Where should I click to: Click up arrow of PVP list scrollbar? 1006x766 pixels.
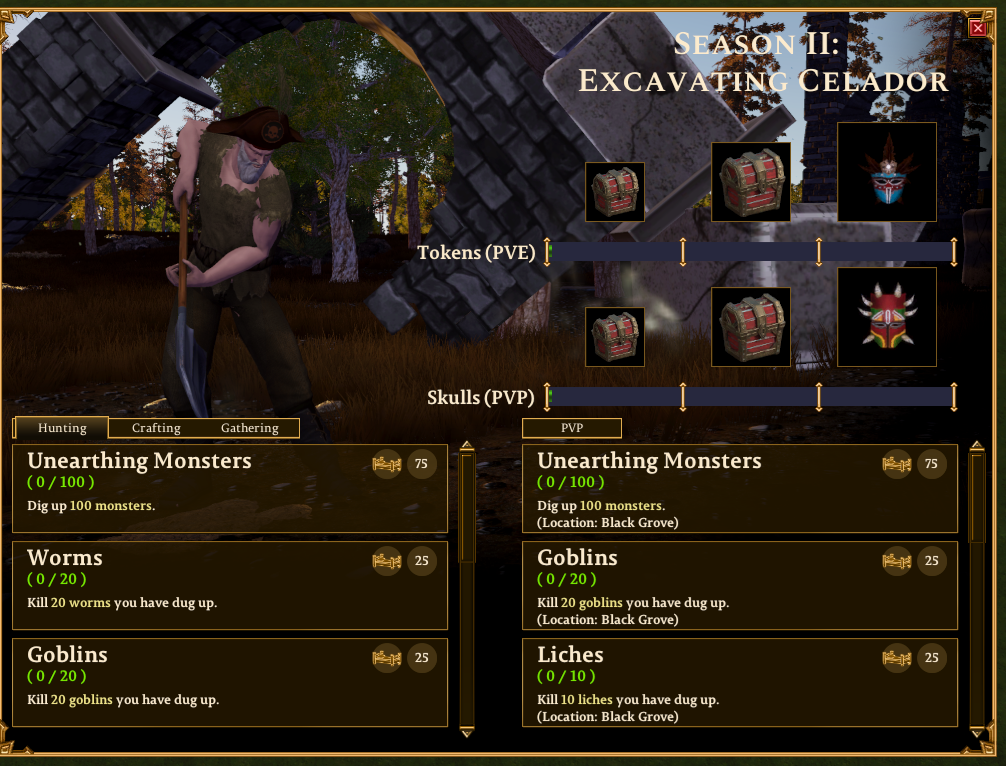977,446
